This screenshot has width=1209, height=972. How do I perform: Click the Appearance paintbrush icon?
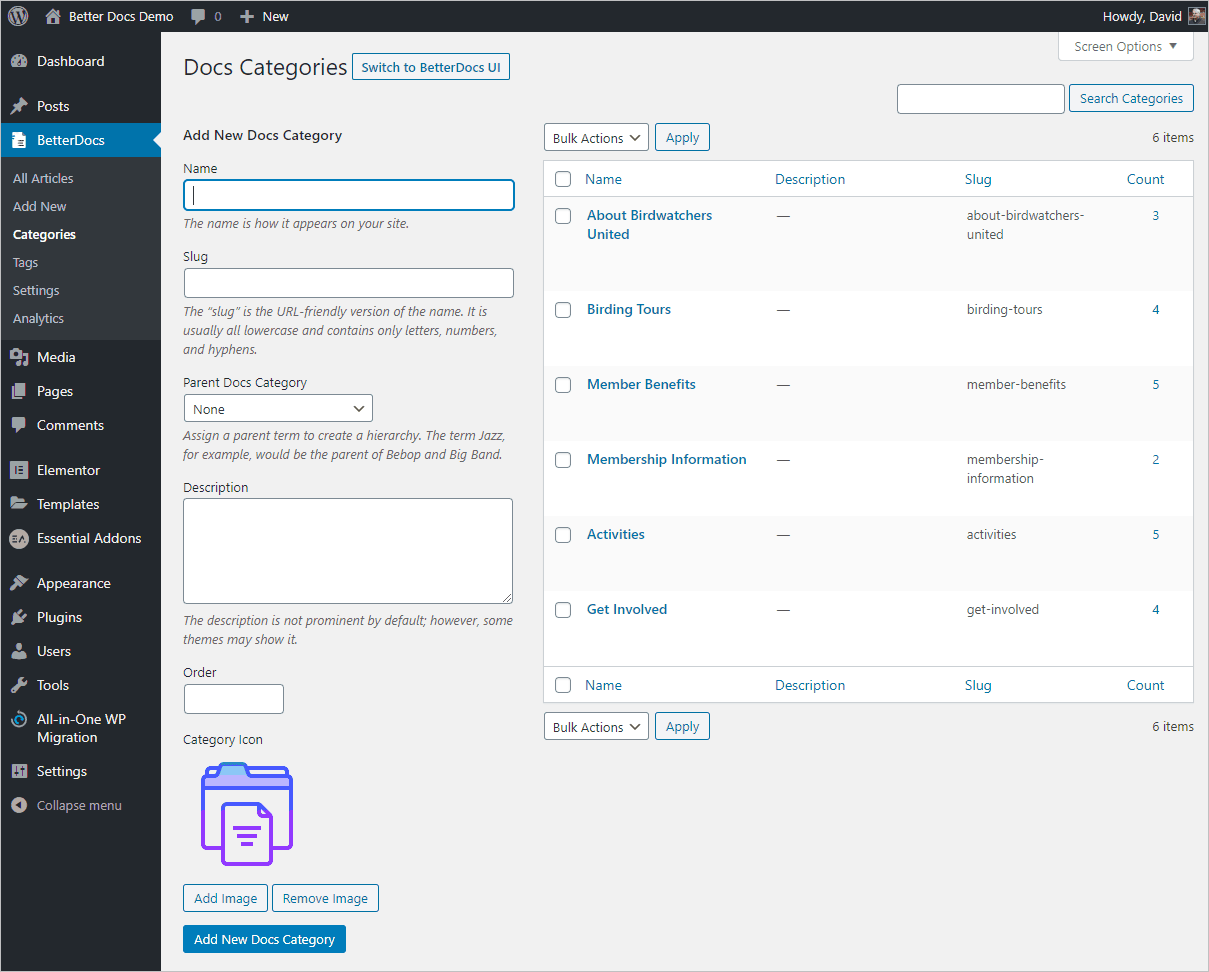point(19,583)
